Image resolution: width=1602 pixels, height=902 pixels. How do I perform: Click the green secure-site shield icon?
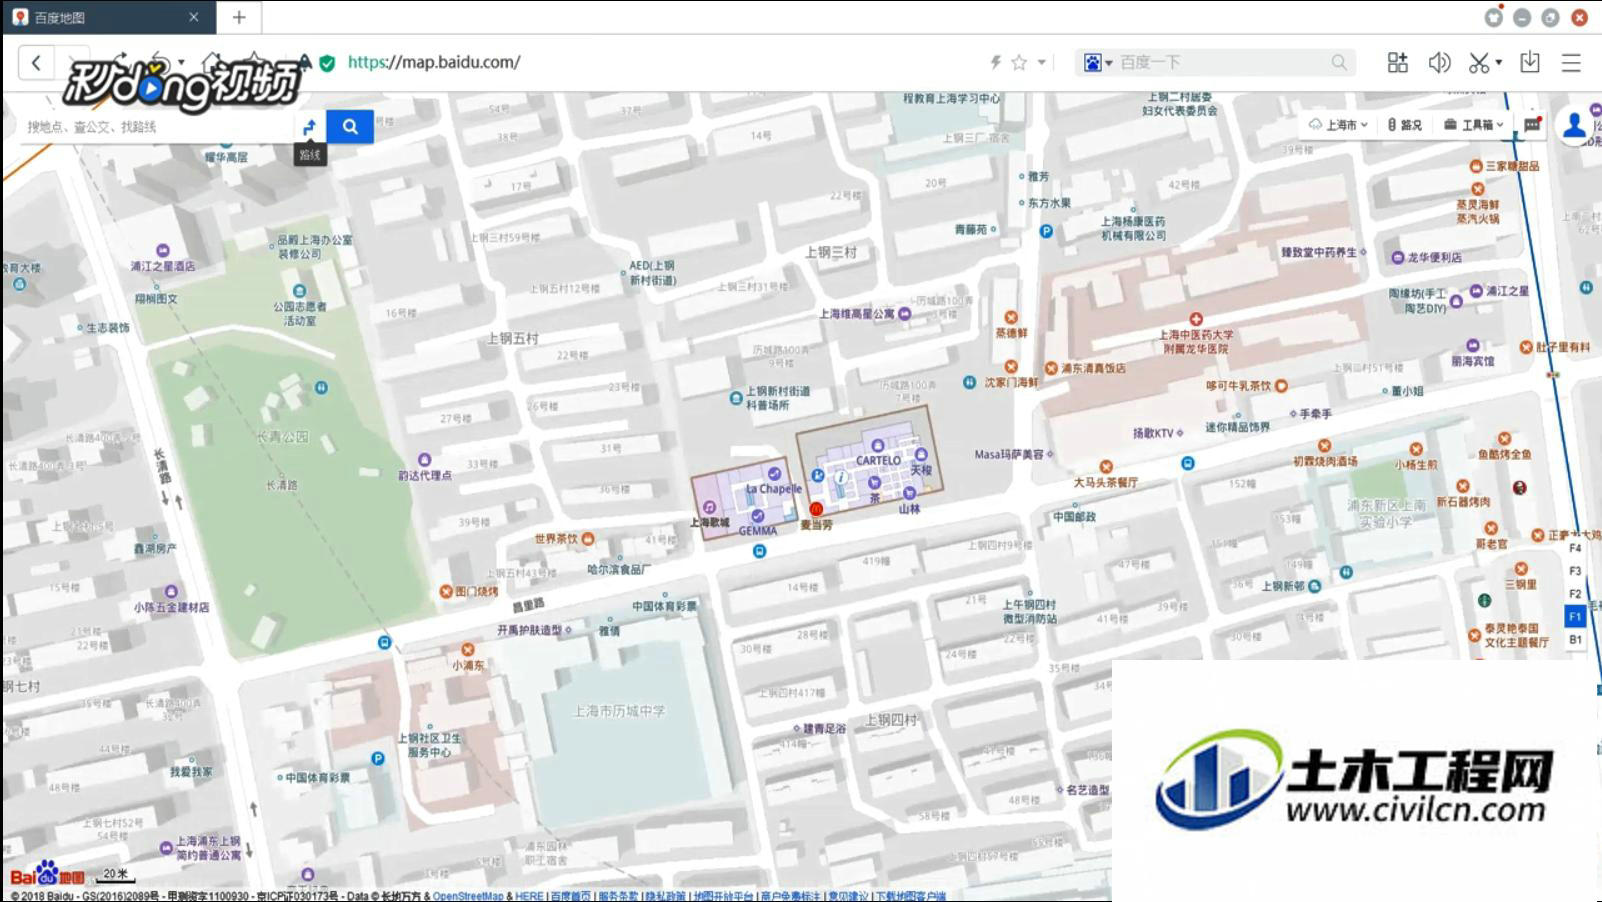point(327,63)
